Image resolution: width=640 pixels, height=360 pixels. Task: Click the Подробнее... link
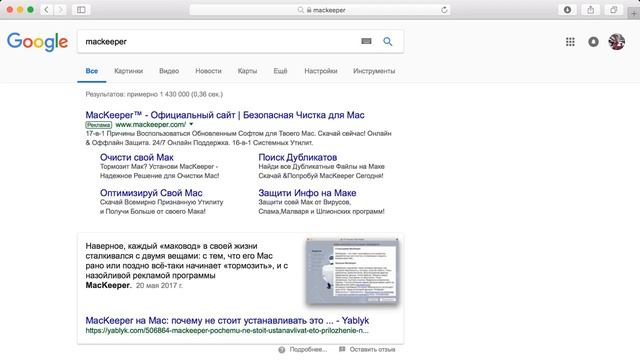click(x=308, y=350)
